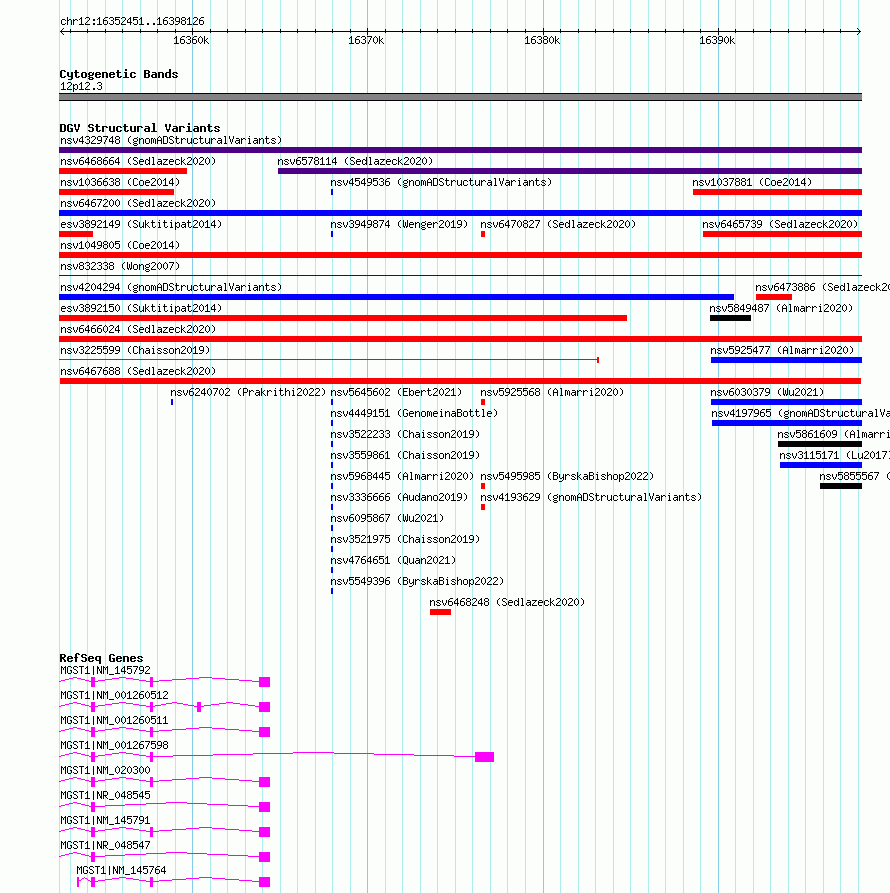The width and height of the screenshot is (890, 893).
Task: Select MGST1|NM_020300 transcript label
Action: pyautogui.click(x=105, y=771)
